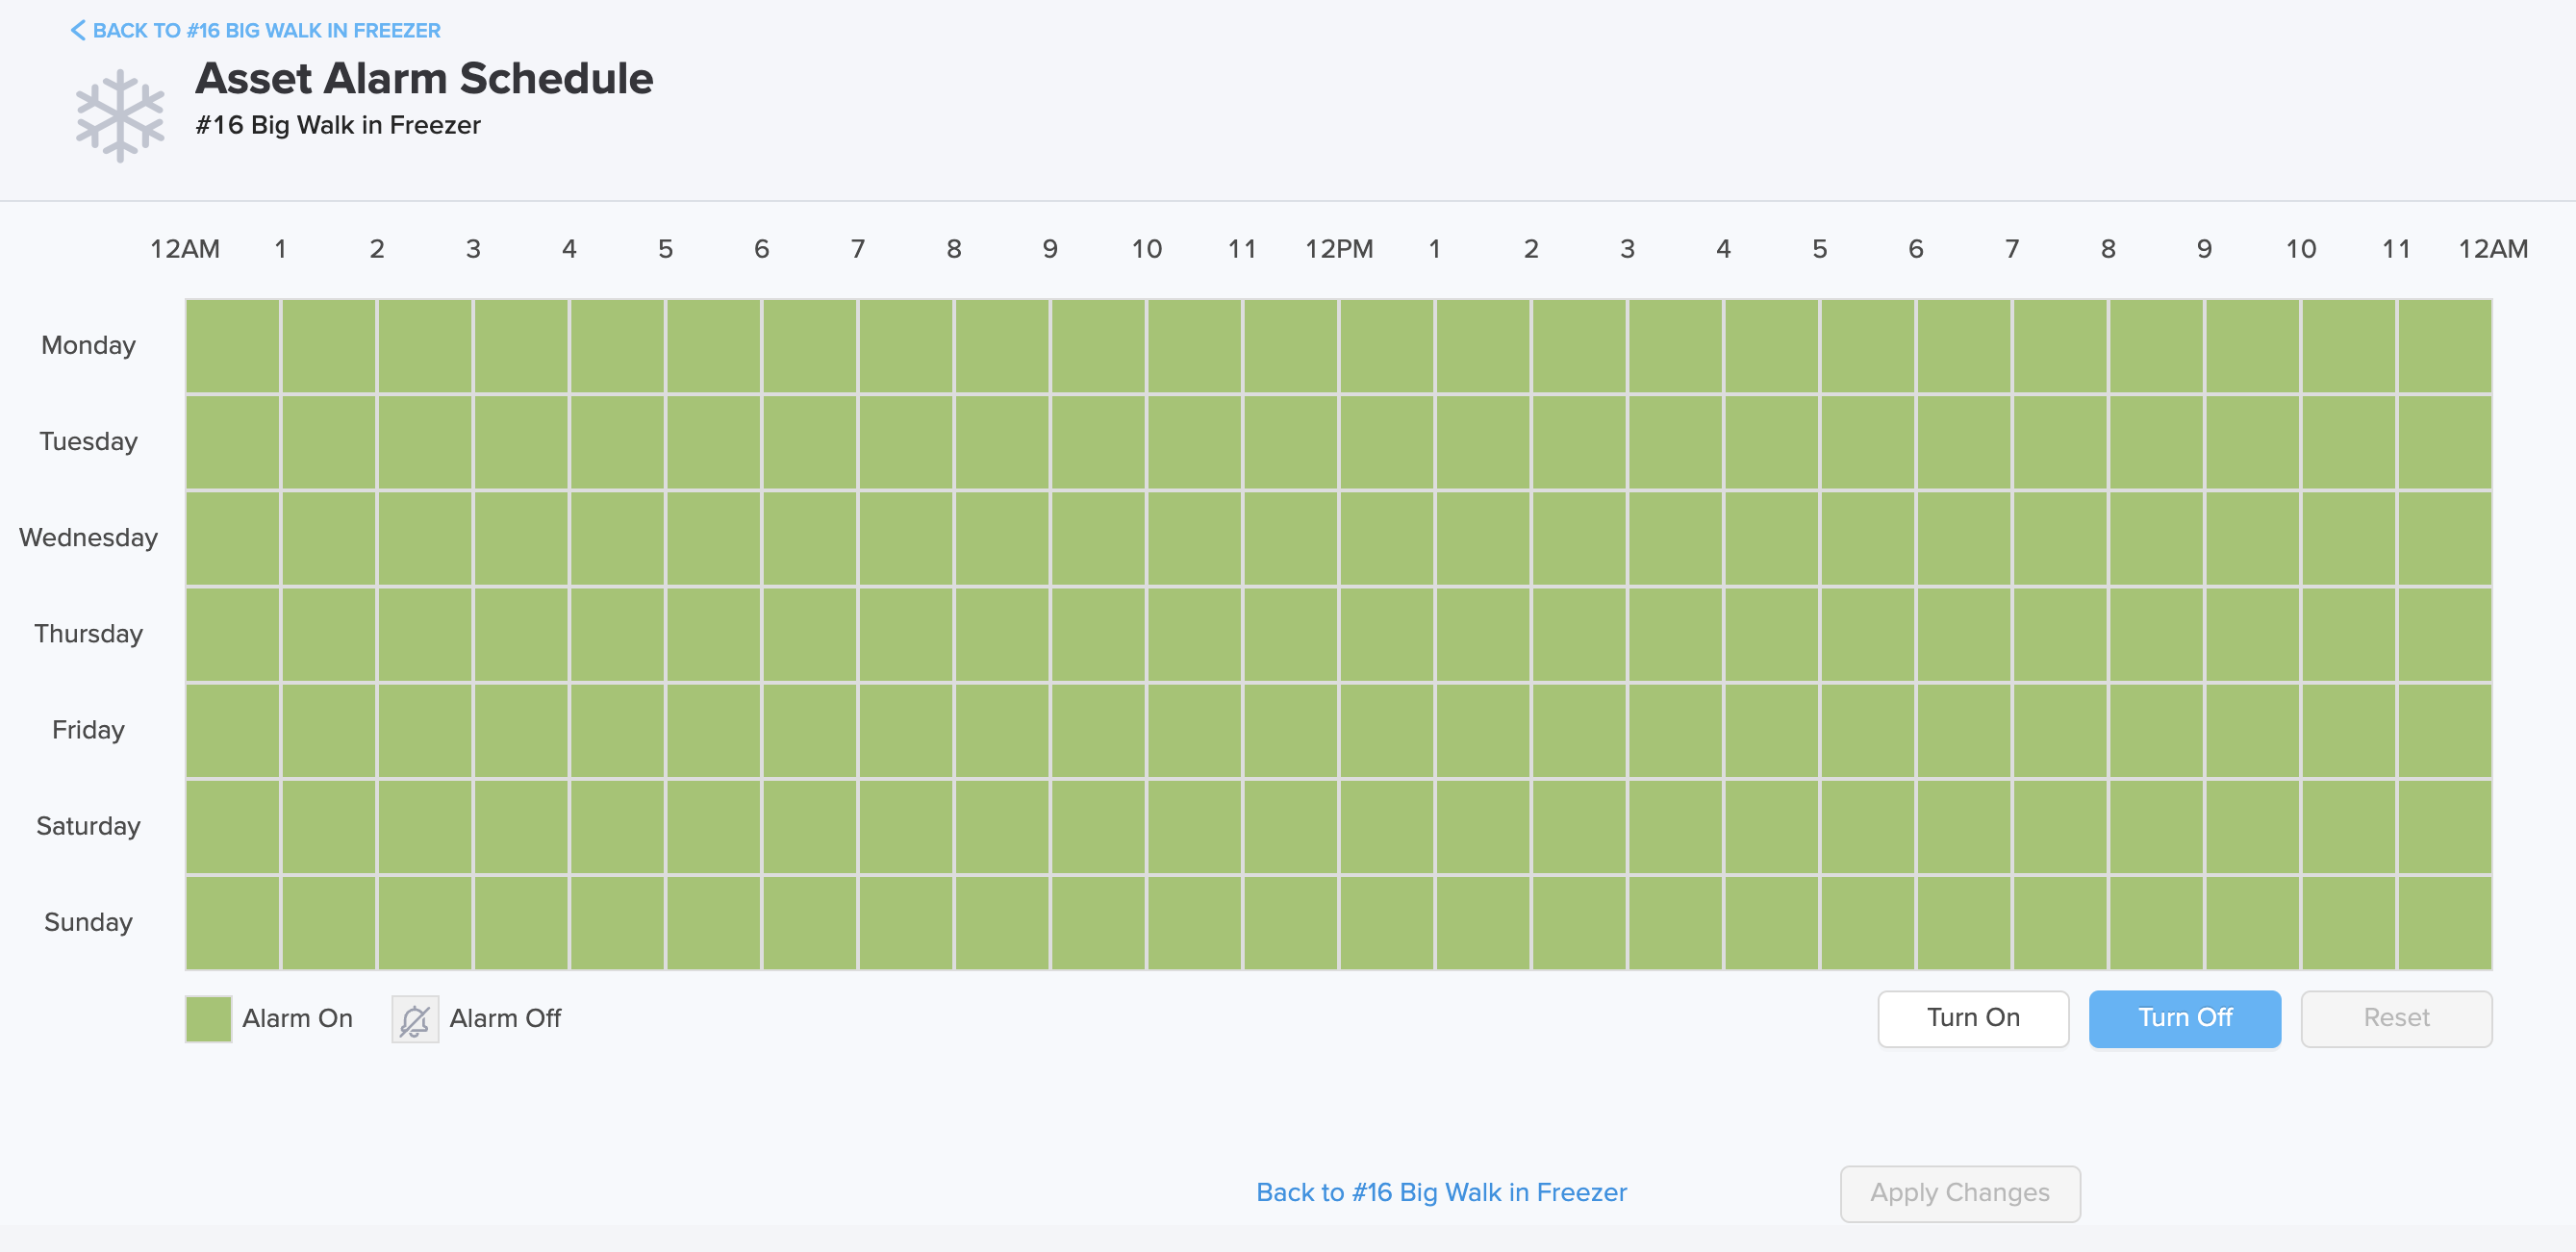Viewport: 2576px width, 1252px height.
Task: Toggle Tuesday 5PM alarm cell
Action: point(1868,442)
